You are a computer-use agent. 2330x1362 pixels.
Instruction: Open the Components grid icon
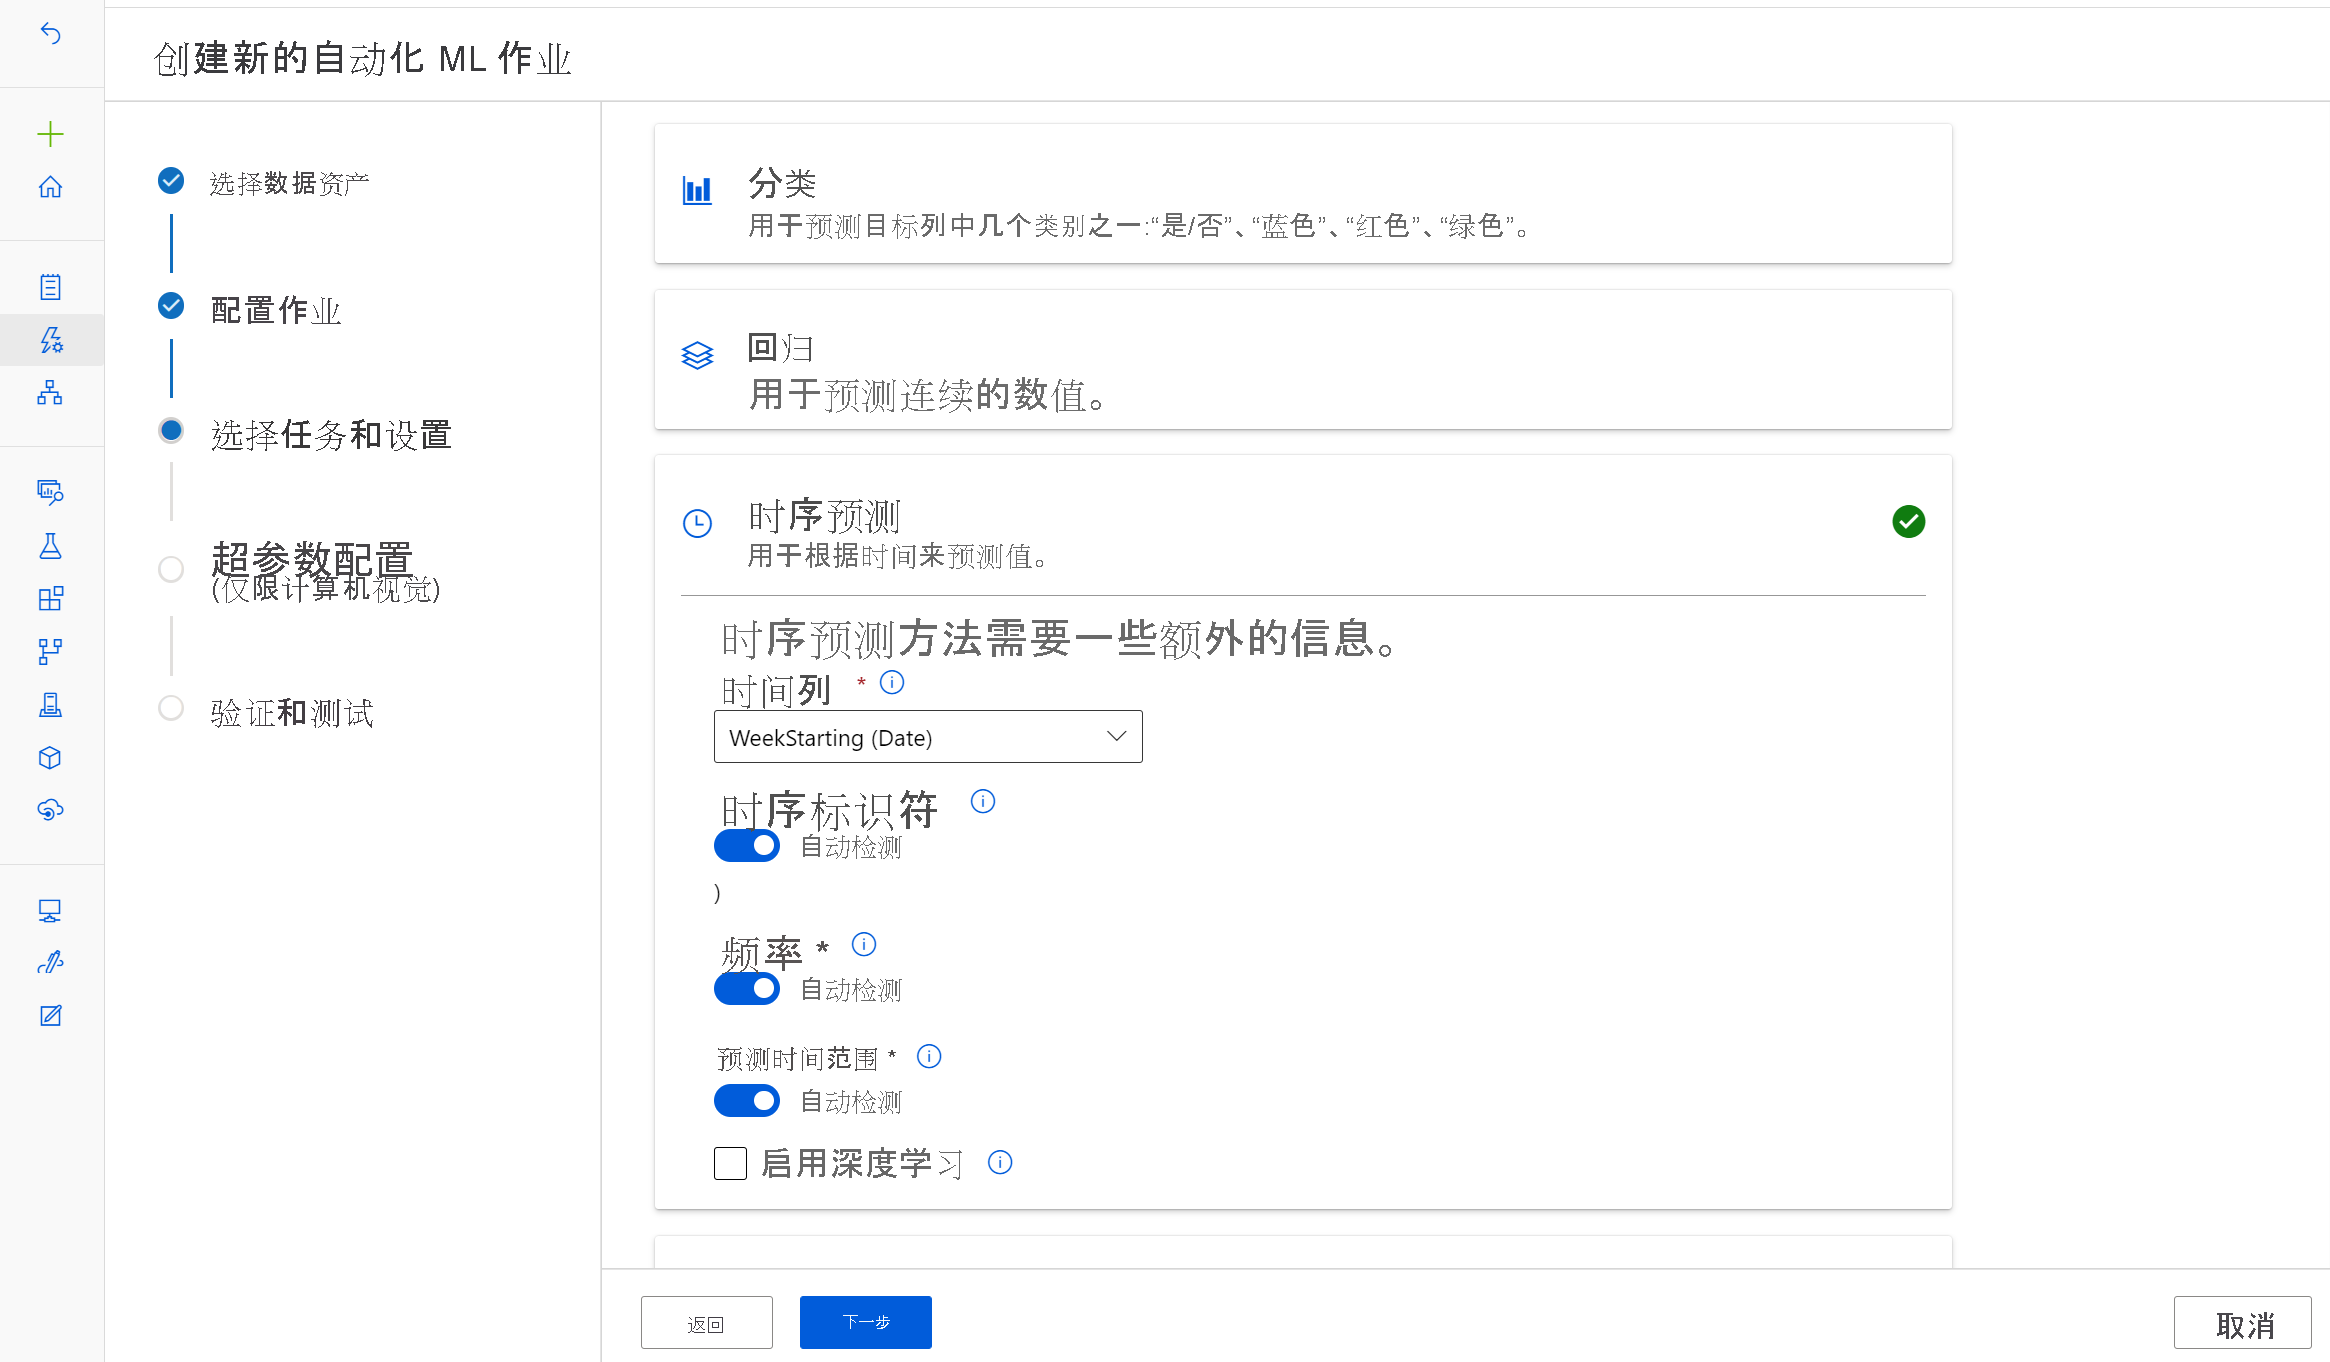[x=50, y=598]
